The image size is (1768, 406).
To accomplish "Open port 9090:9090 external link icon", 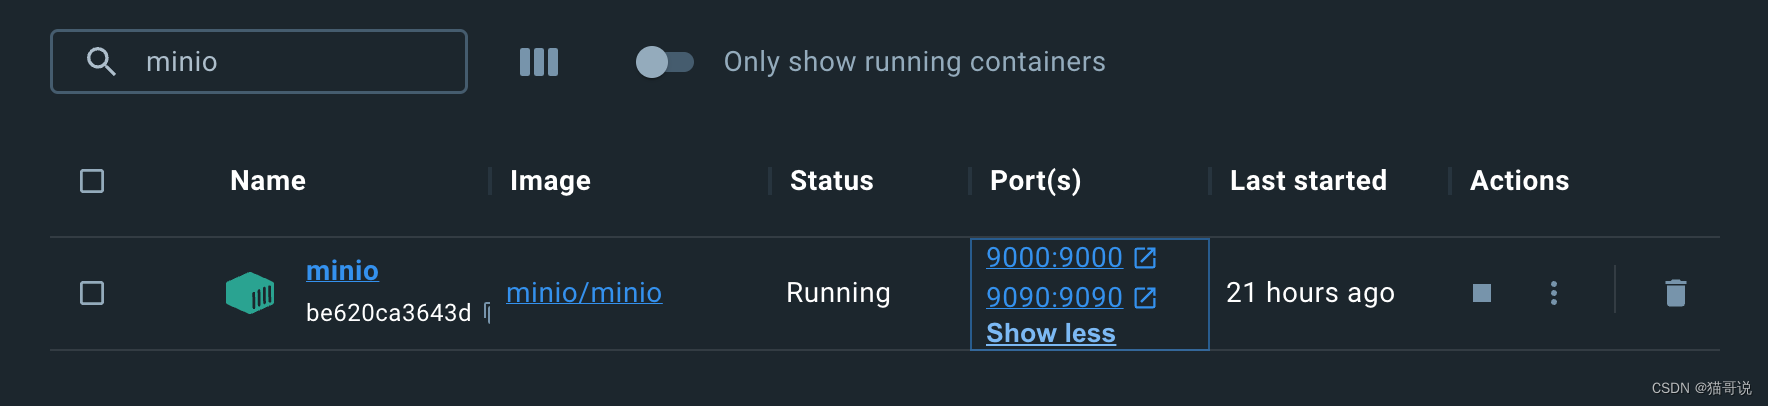I will coord(1145,298).
